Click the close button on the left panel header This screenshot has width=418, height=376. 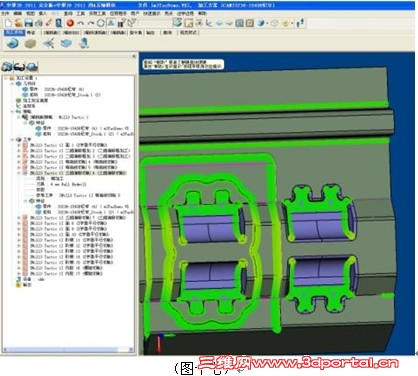pyautogui.click(x=134, y=56)
